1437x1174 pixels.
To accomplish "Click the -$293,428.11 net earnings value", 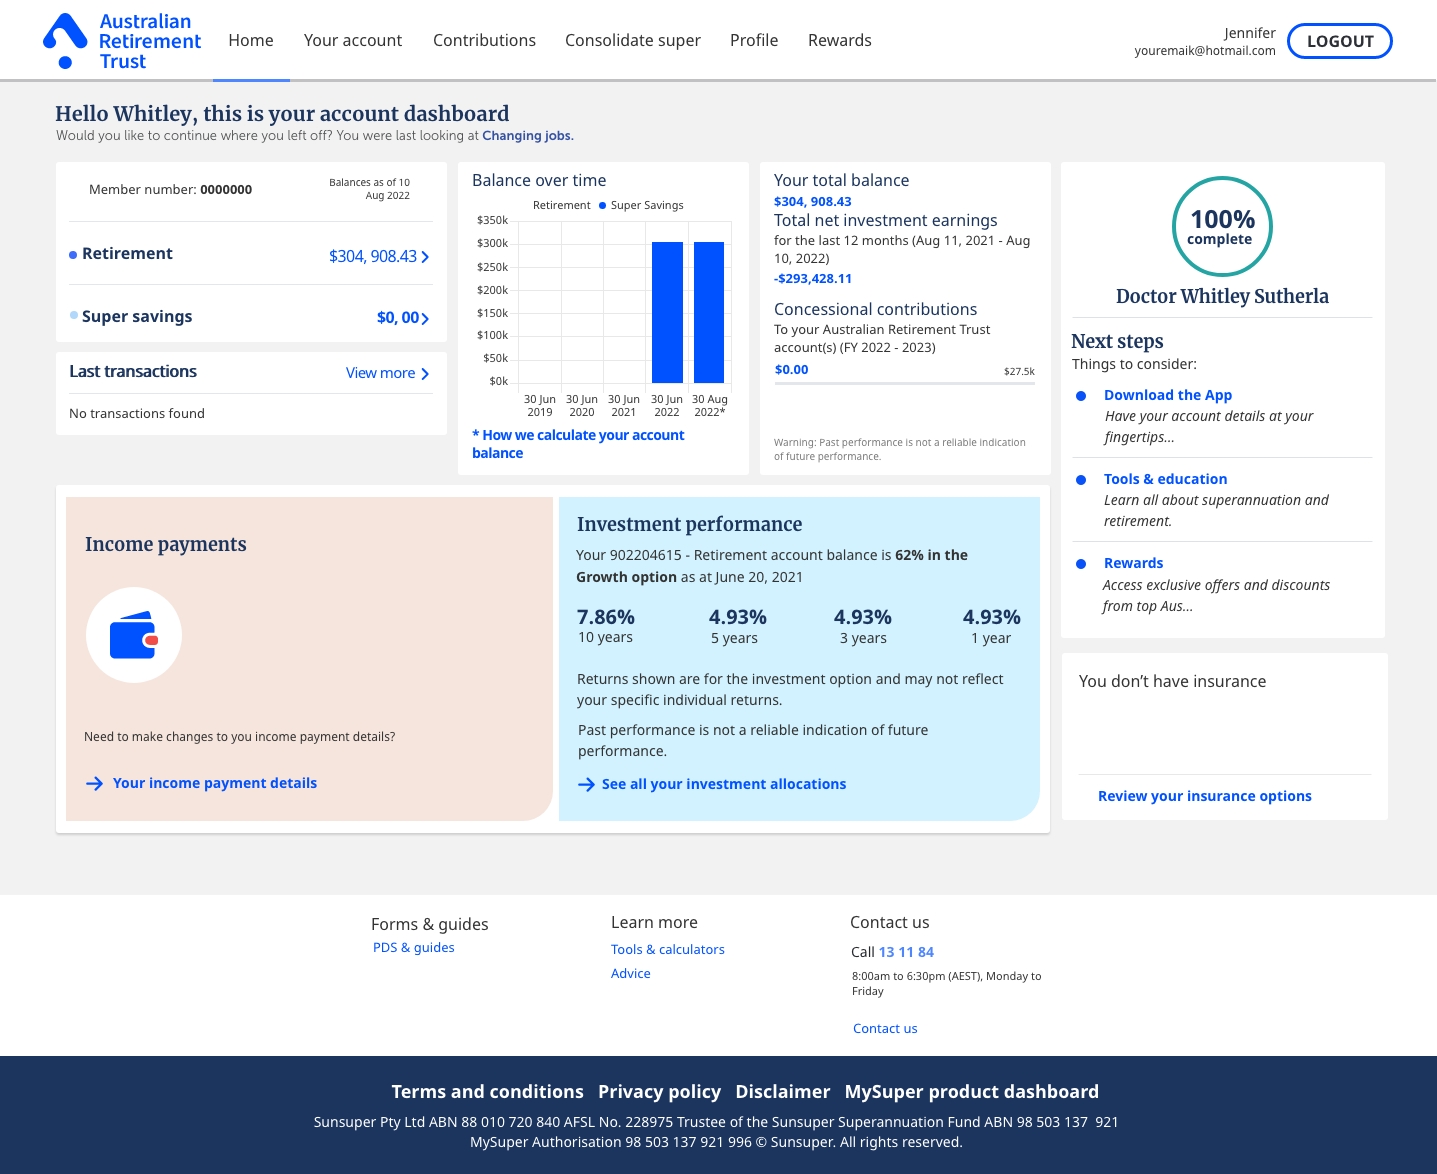I will (x=813, y=279).
